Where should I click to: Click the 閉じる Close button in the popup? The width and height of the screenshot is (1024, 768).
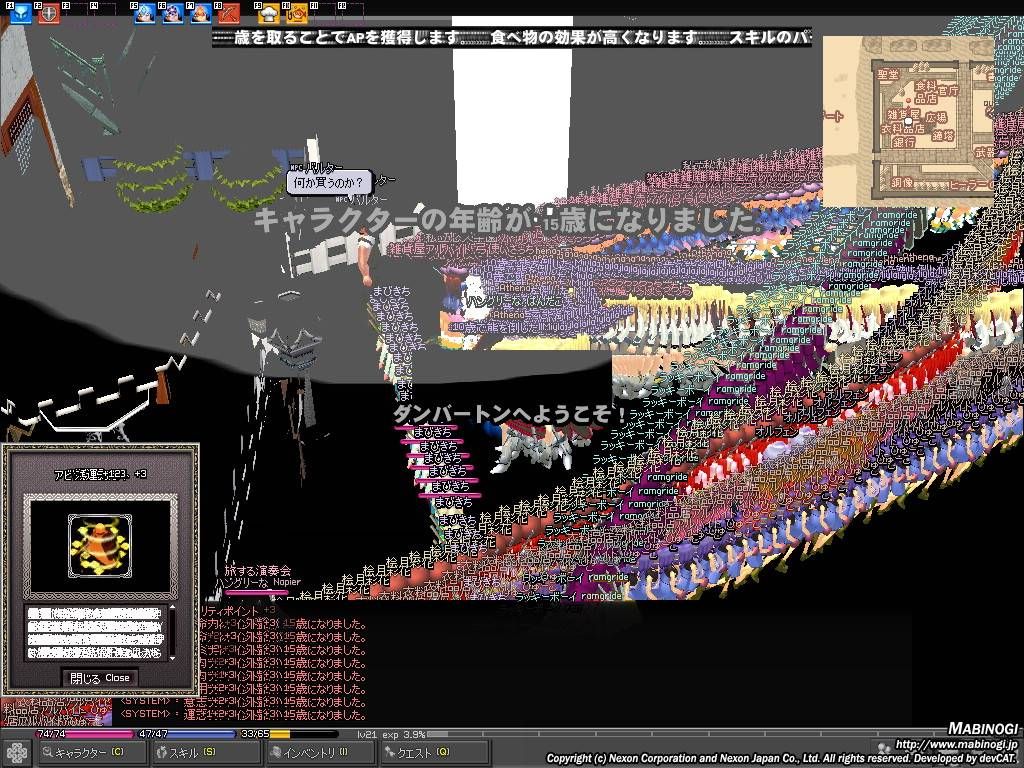[x=100, y=678]
